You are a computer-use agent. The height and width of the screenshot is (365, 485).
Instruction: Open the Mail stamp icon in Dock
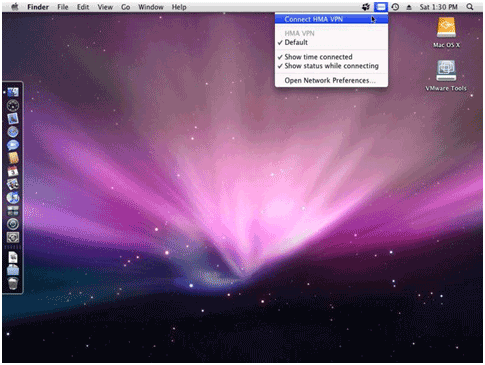tap(13, 118)
